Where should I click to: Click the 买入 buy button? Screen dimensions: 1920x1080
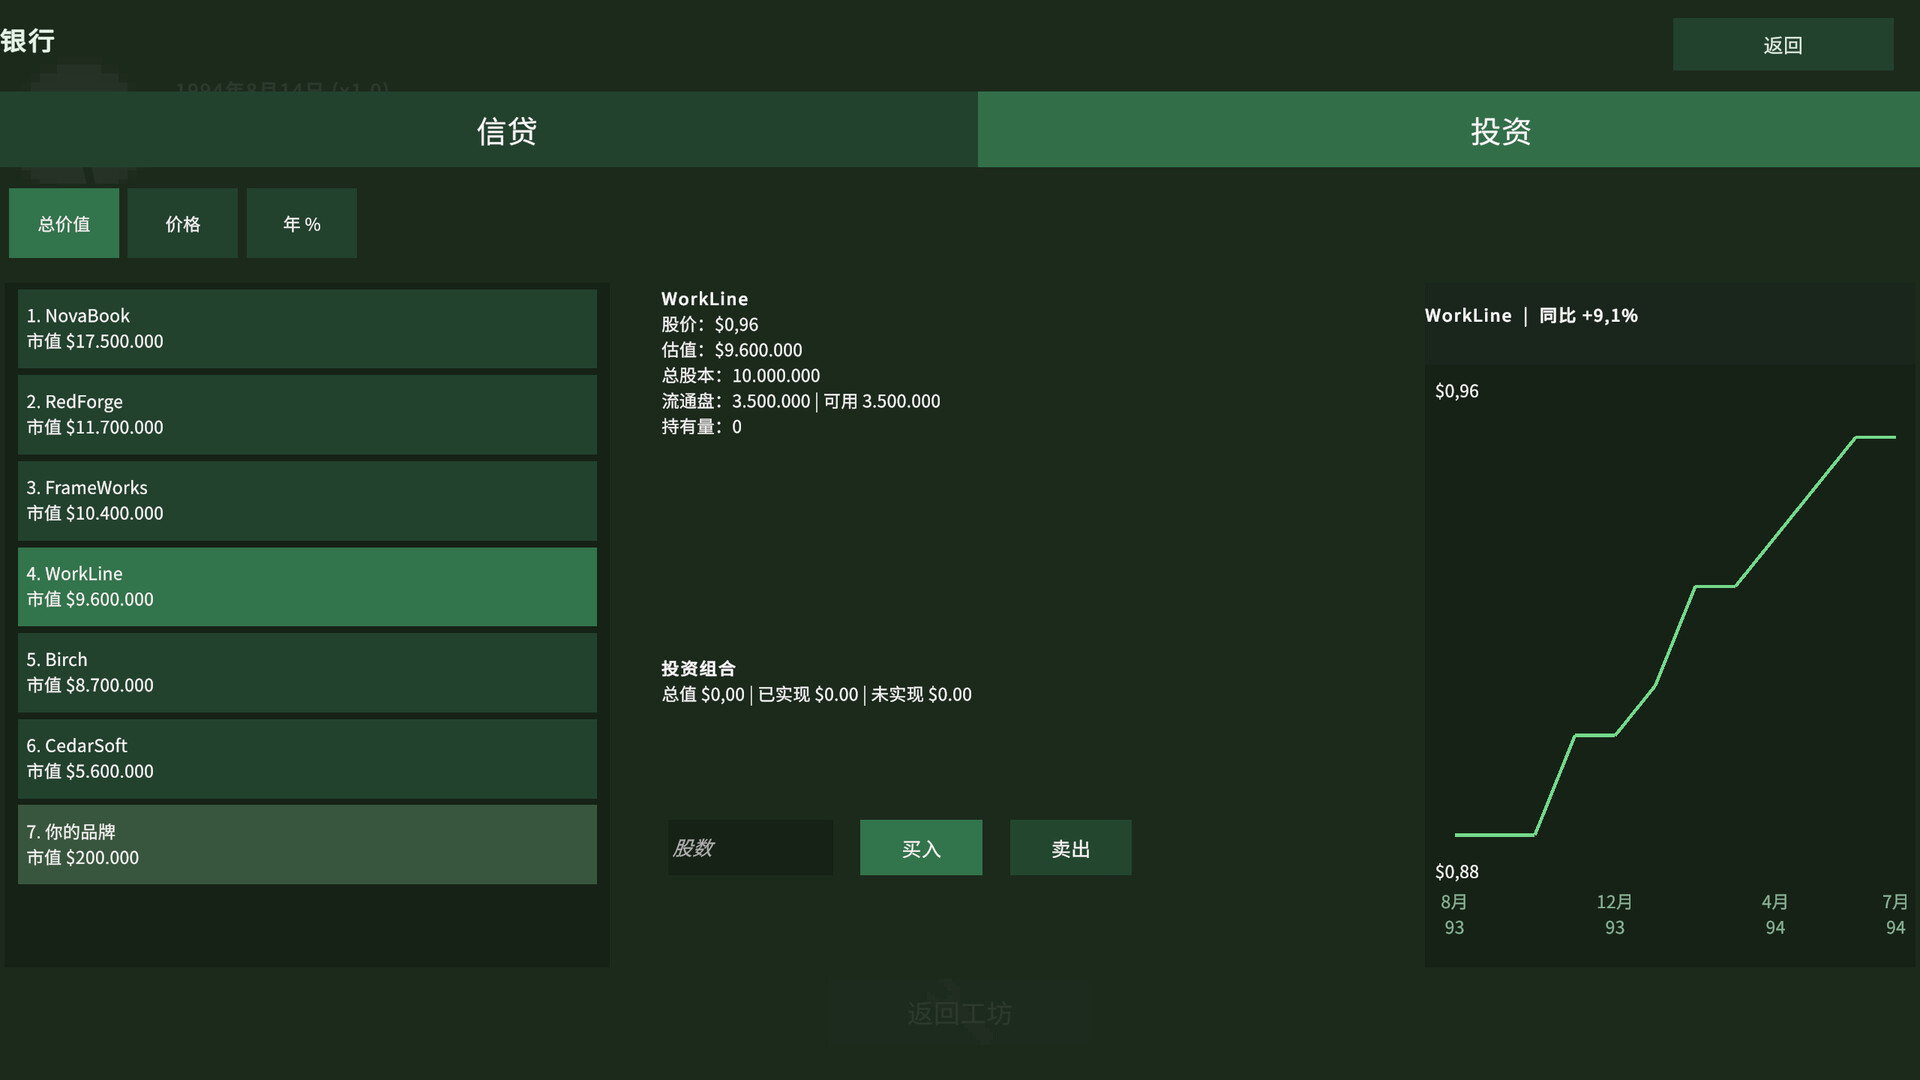point(921,848)
